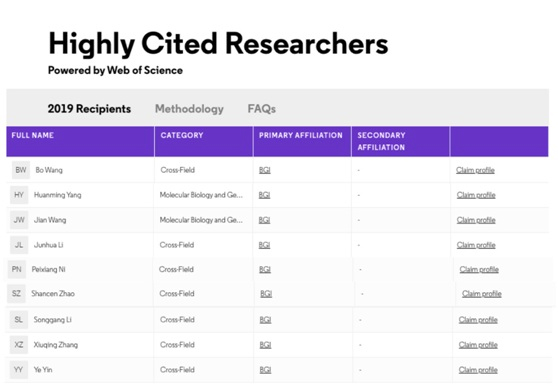Select the PN avatar for Peixiang Ni
The image size is (558, 385).
click(x=17, y=269)
